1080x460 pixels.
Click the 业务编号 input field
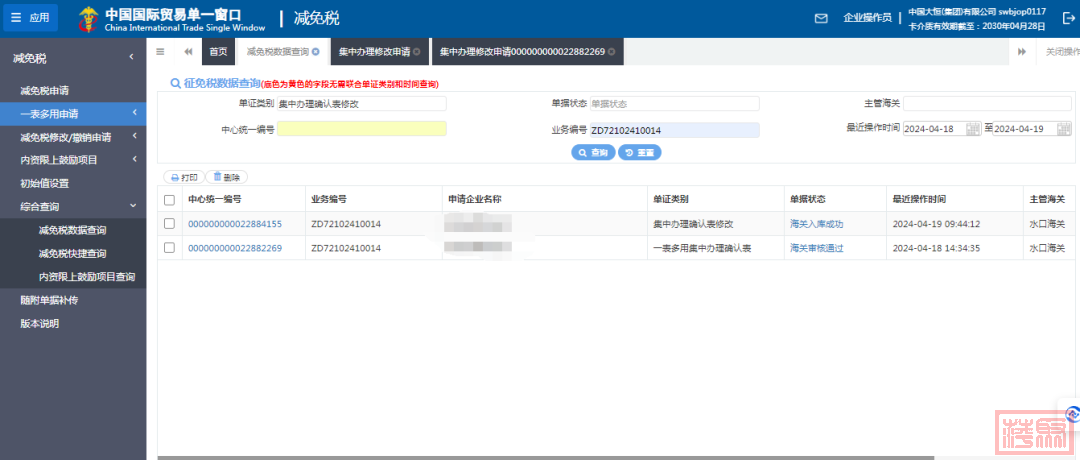674,129
